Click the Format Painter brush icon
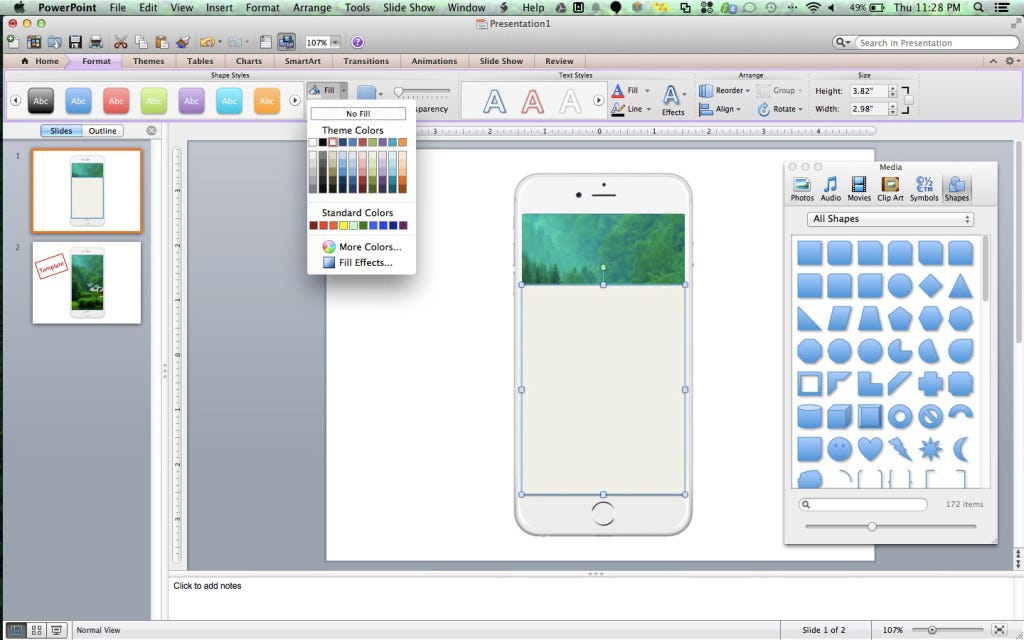This screenshot has height=640, width=1024. click(x=183, y=42)
